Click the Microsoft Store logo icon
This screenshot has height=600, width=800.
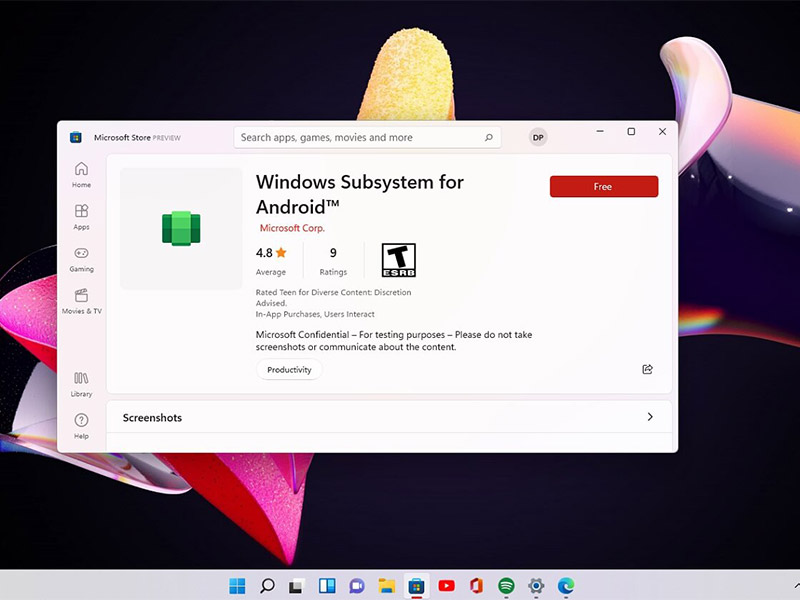76,137
